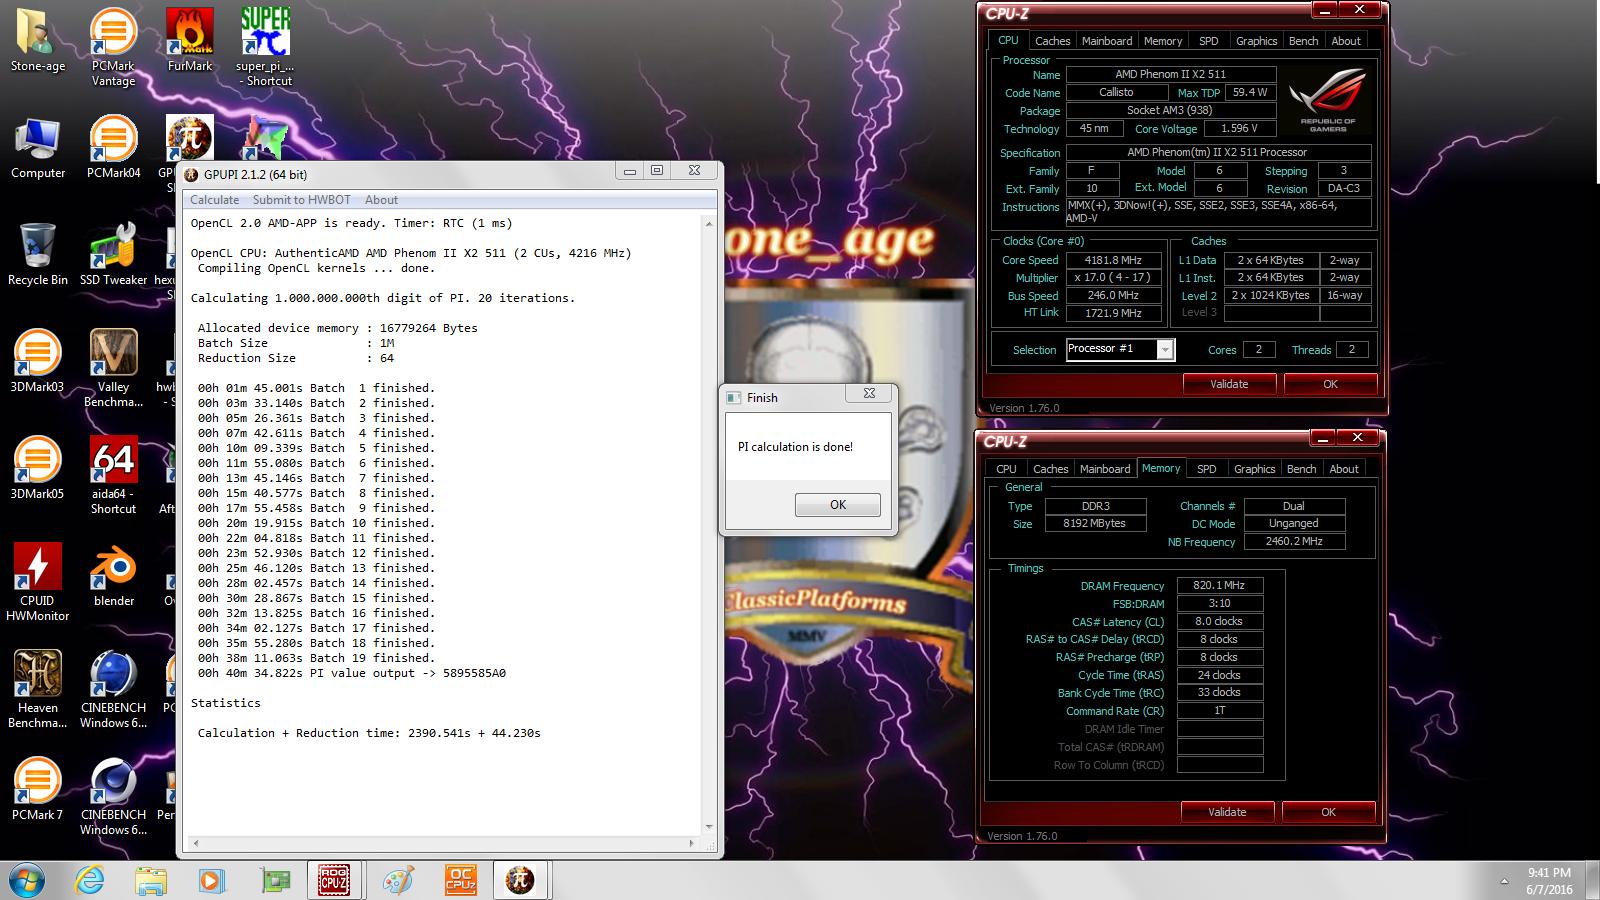This screenshot has width=1600, height=900.
Task: Open Paint from taskbar
Action: [397, 880]
